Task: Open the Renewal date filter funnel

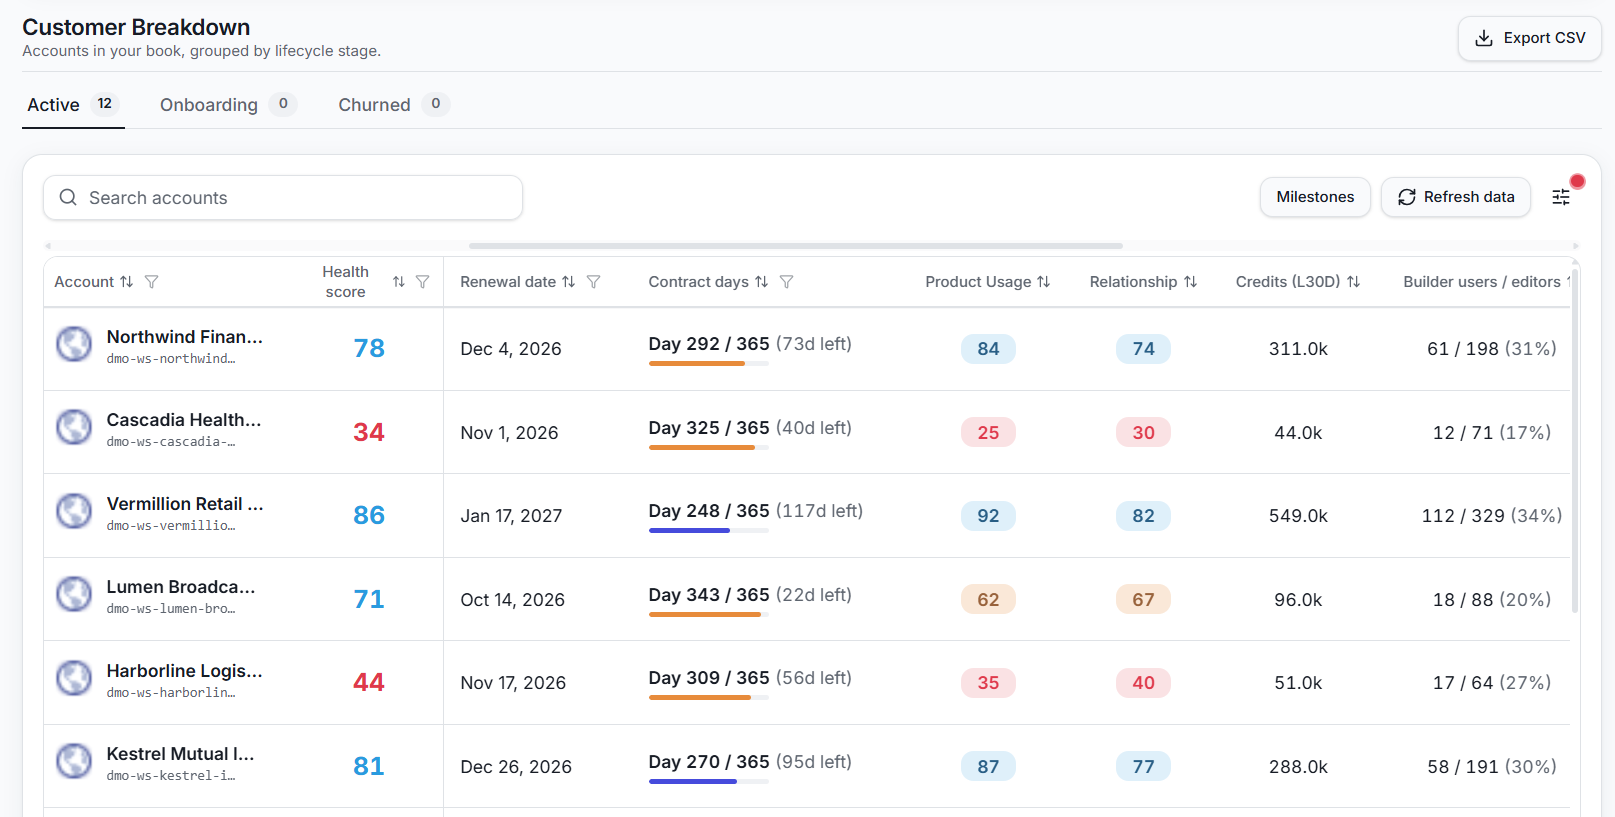Action: click(594, 282)
